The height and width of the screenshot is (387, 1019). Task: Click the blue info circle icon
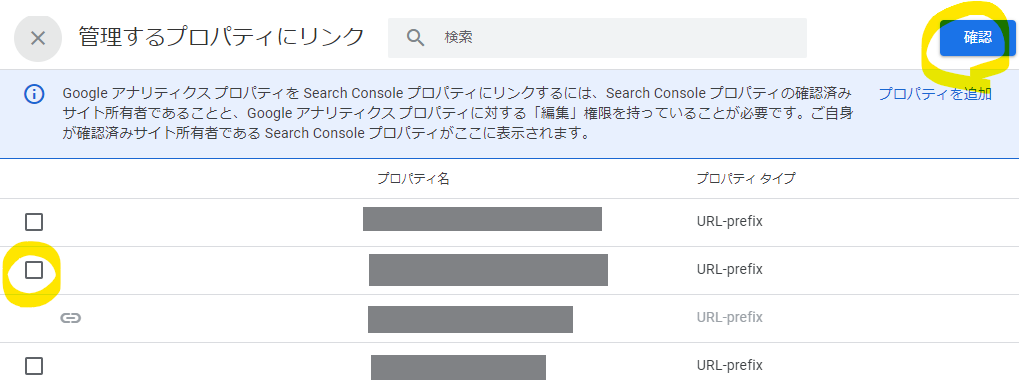coord(34,94)
